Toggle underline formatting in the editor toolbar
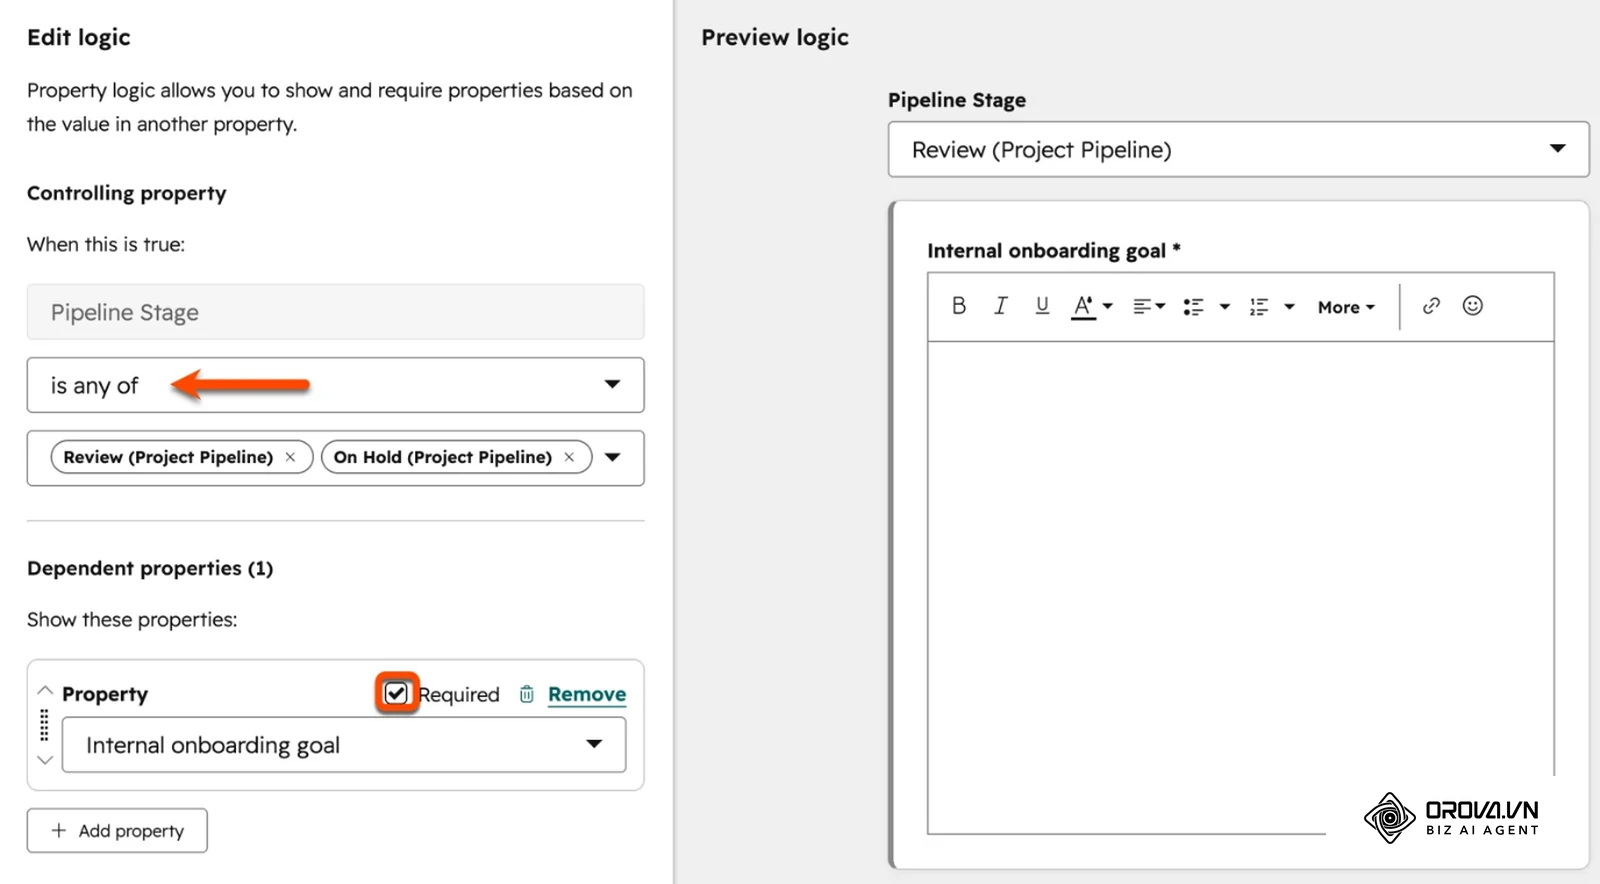The height and width of the screenshot is (884, 1600). coord(1042,306)
